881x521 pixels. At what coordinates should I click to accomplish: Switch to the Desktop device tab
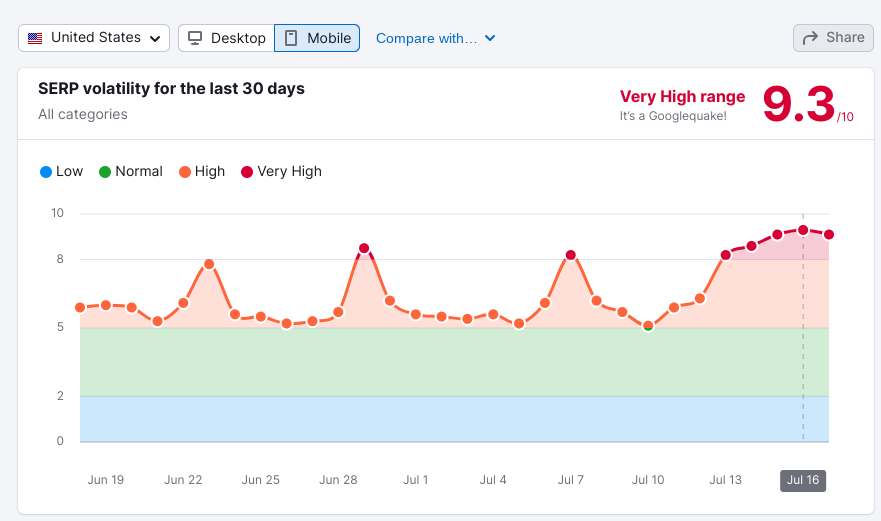point(226,38)
